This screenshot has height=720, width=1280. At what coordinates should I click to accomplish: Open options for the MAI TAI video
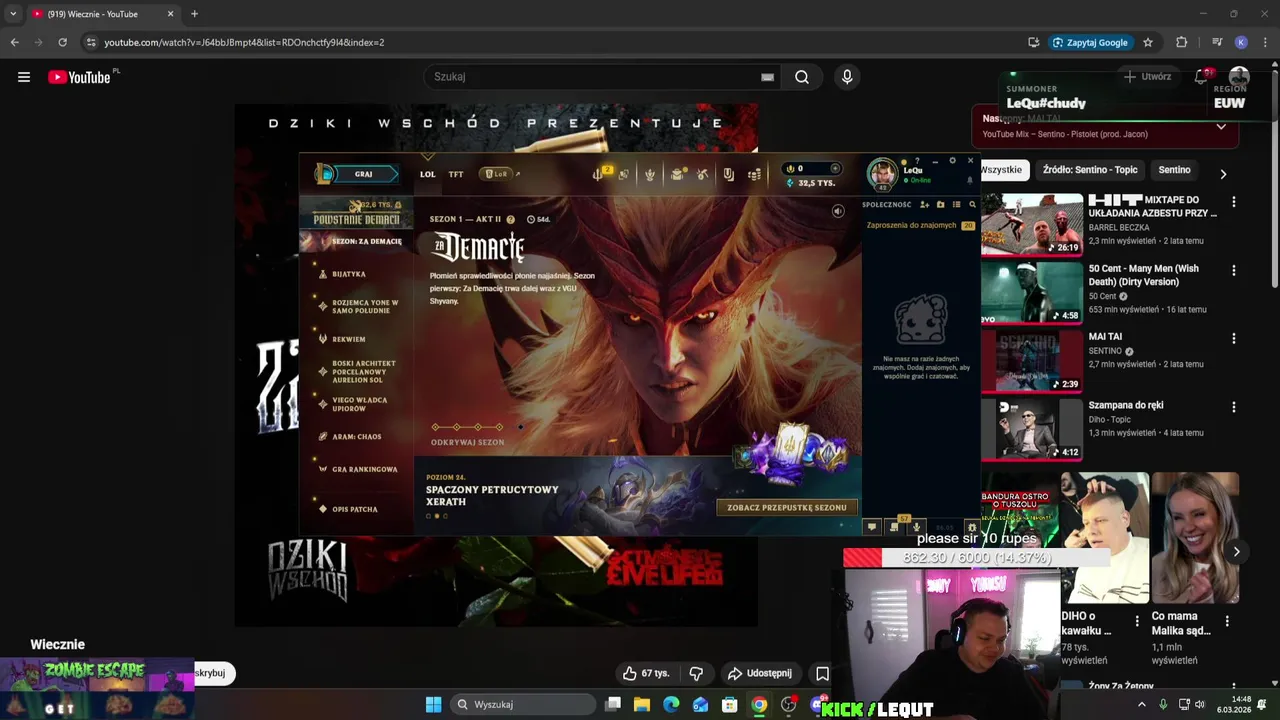point(1233,338)
